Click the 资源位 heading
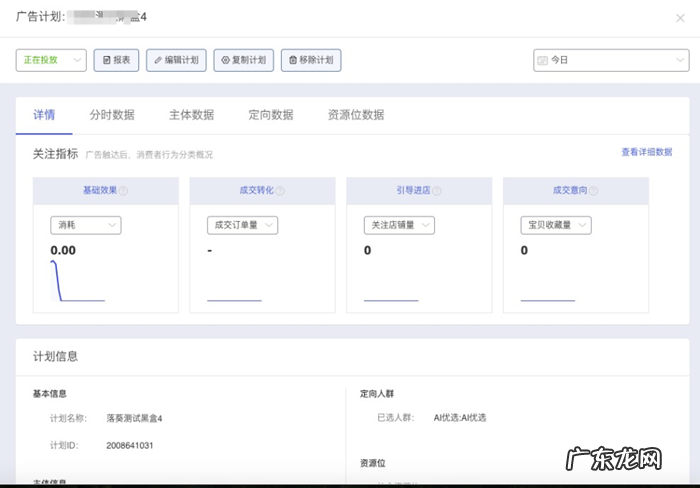700x488 pixels. pos(373,463)
